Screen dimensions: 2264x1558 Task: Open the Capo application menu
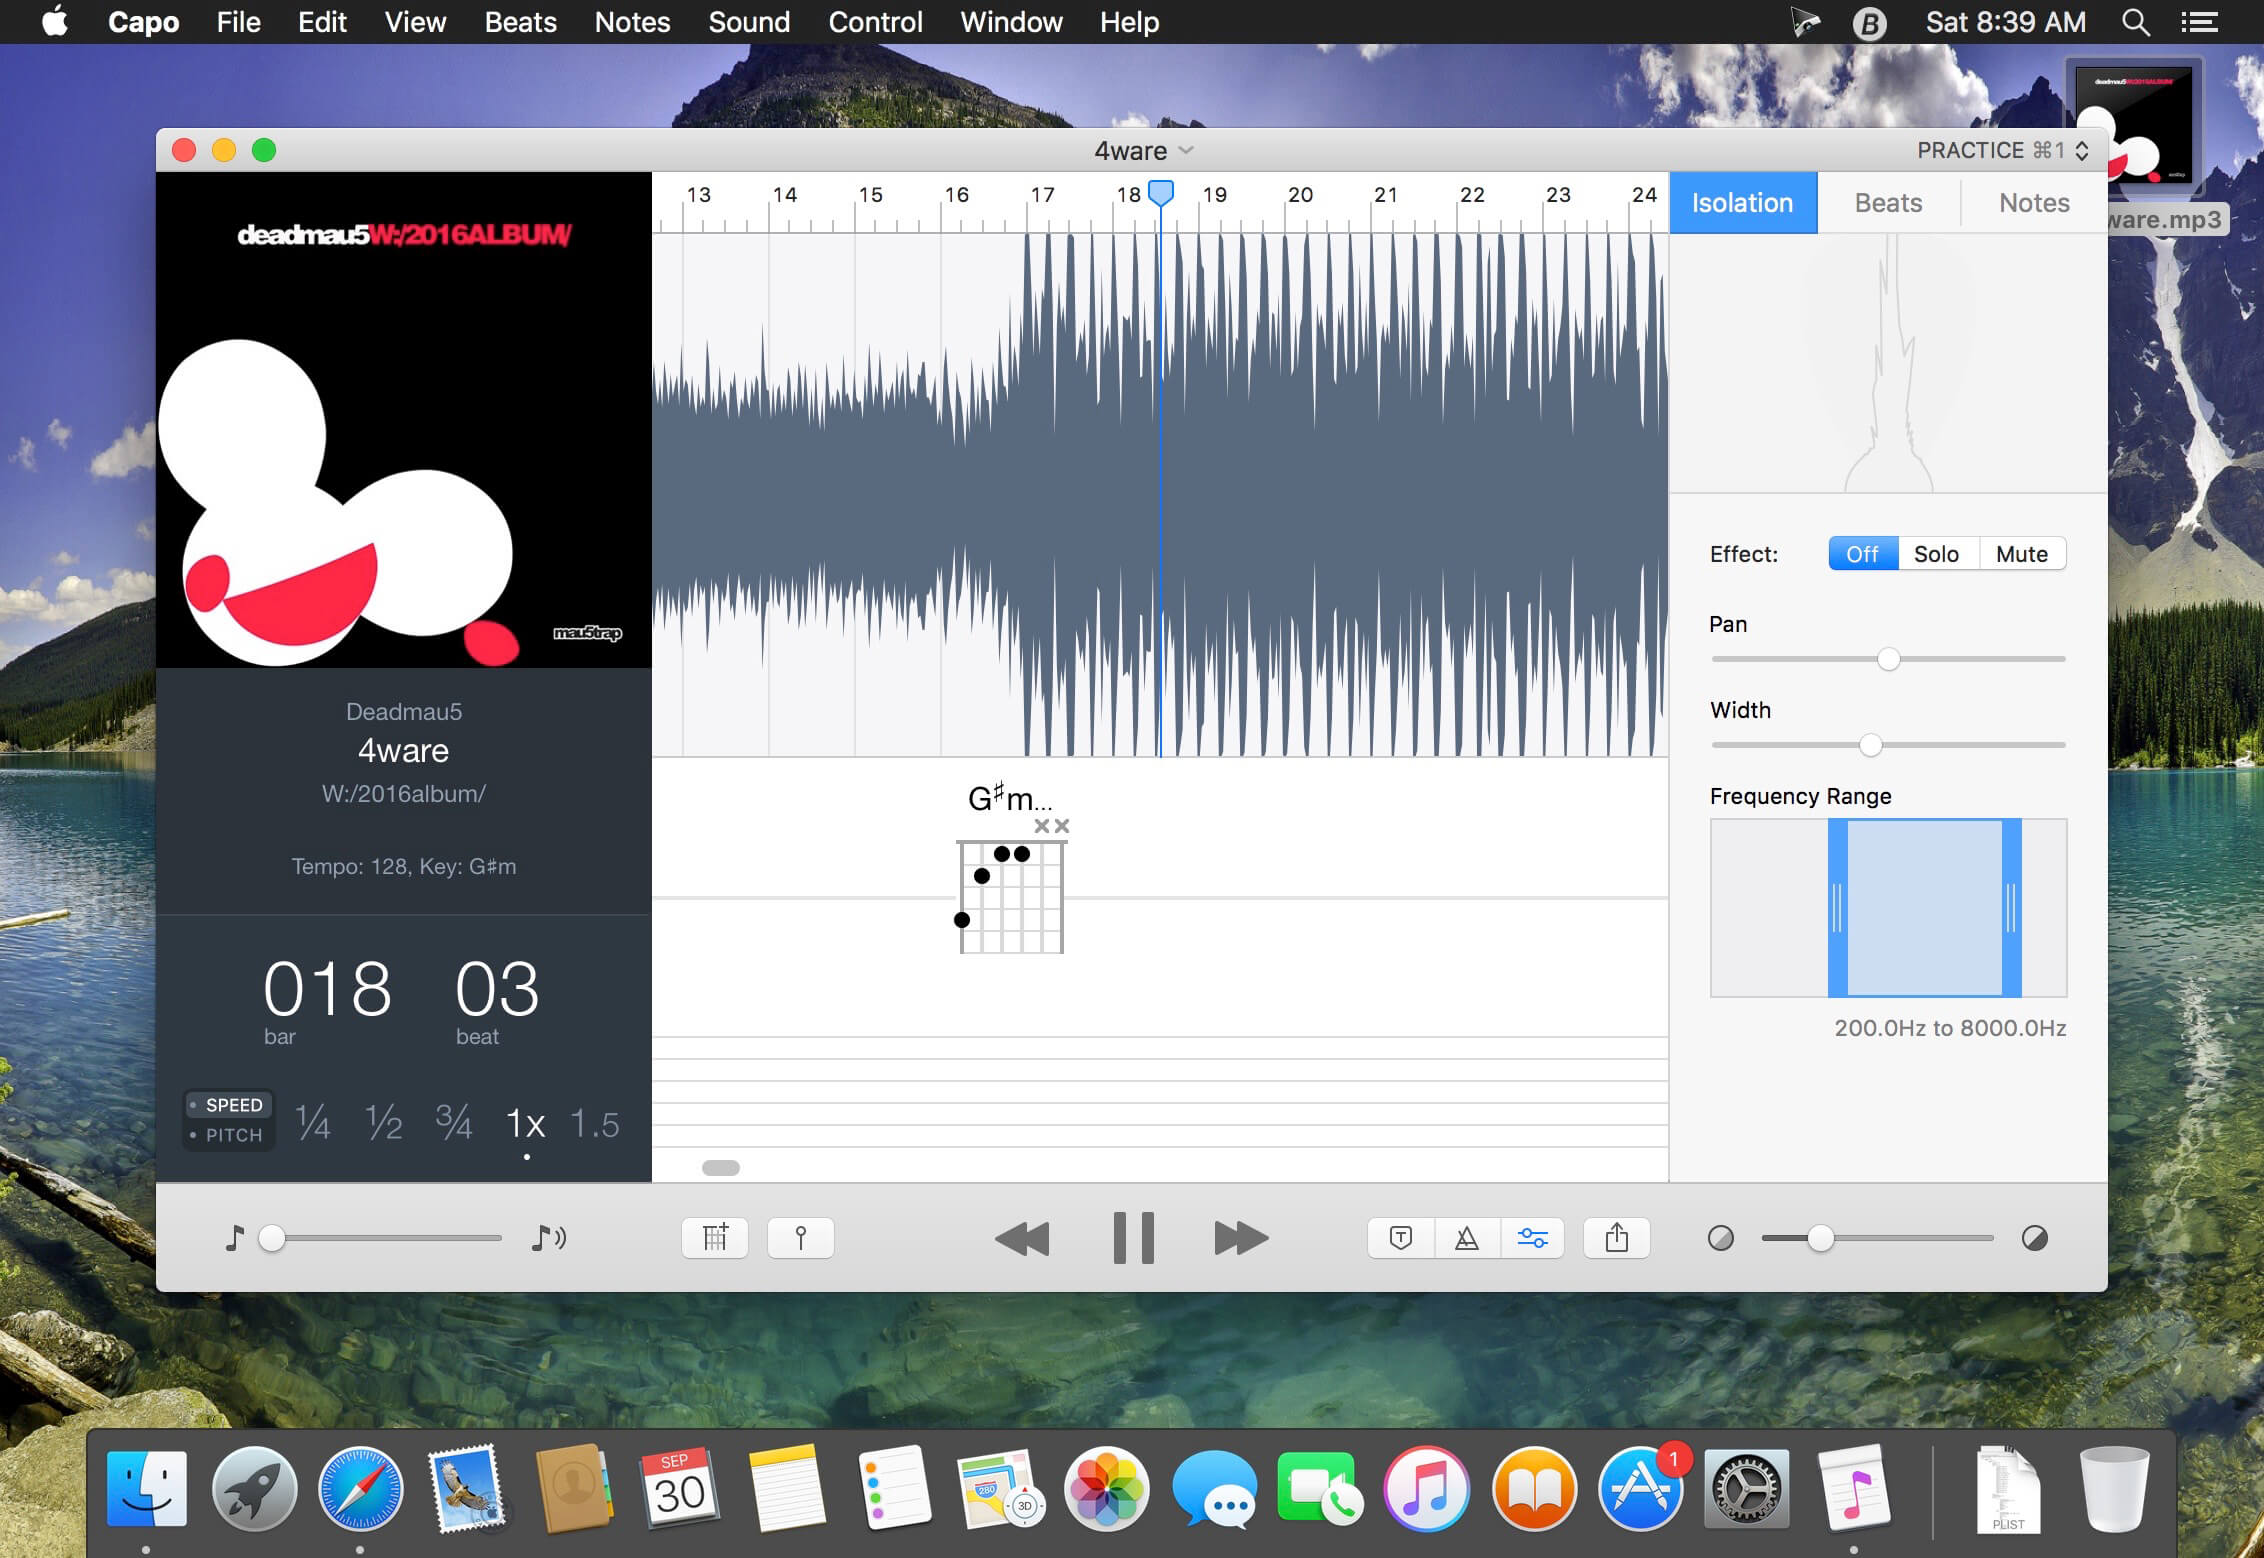coord(143,22)
